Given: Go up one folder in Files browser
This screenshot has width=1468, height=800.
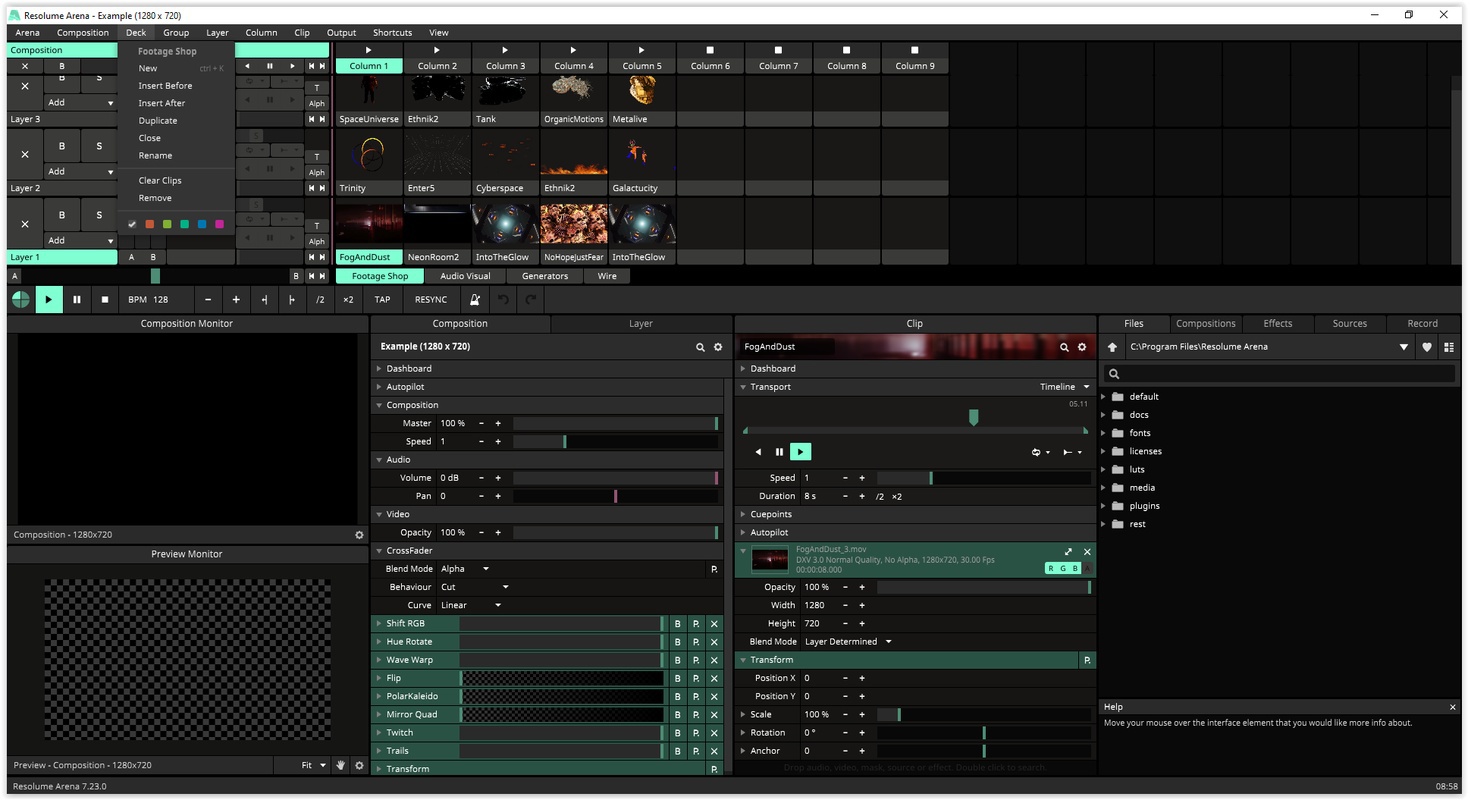Looking at the screenshot, I should tap(1112, 347).
